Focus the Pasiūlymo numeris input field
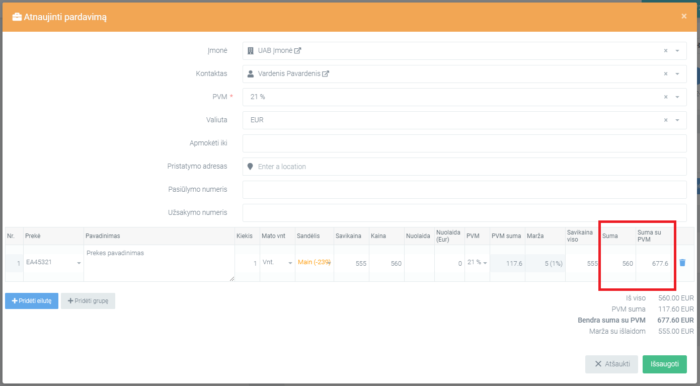The image size is (700, 386). click(464, 190)
